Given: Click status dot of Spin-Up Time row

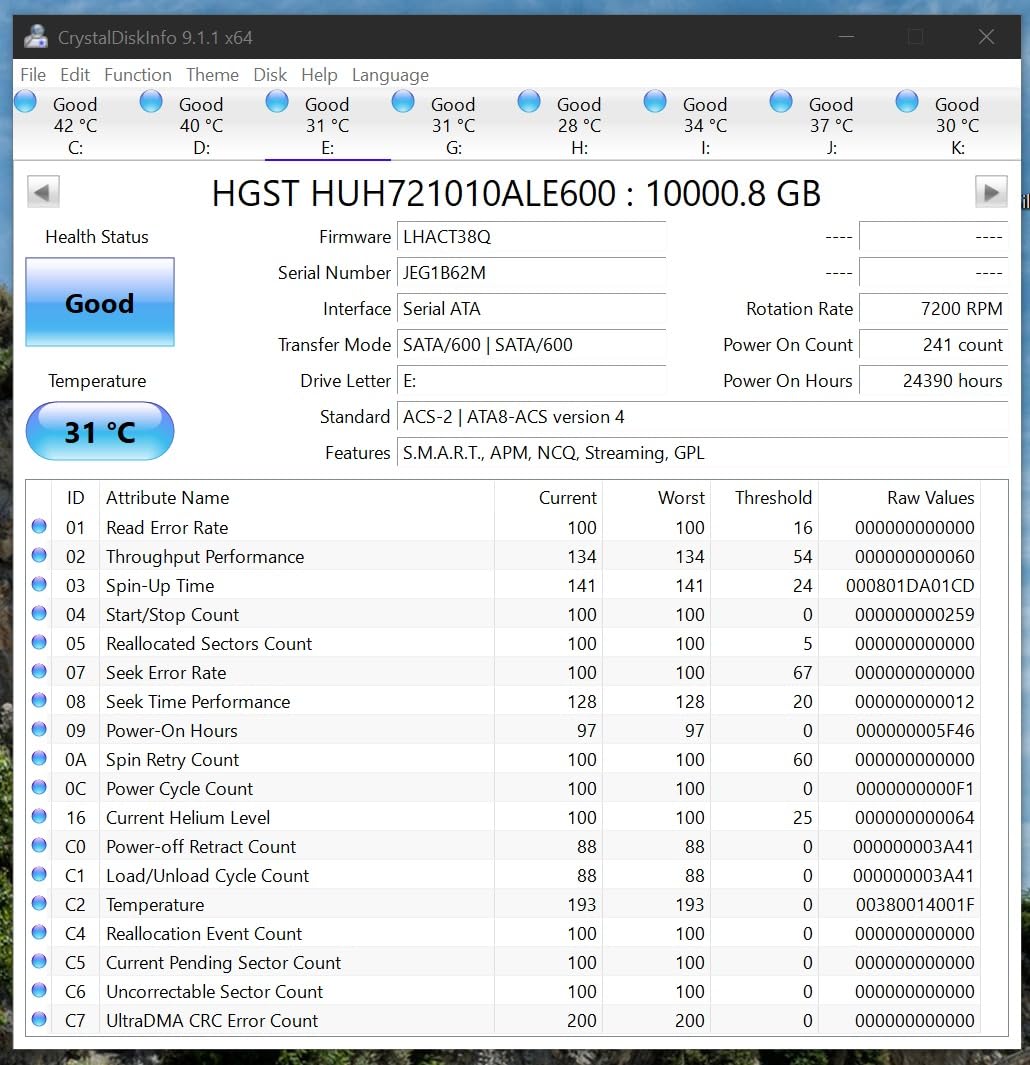Looking at the screenshot, I should [x=39, y=584].
